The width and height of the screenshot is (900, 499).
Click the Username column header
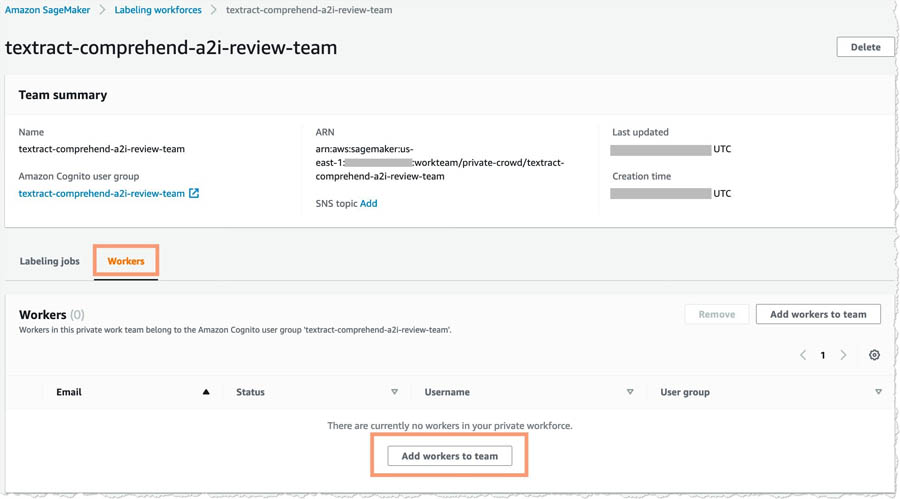click(x=447, y=392)
